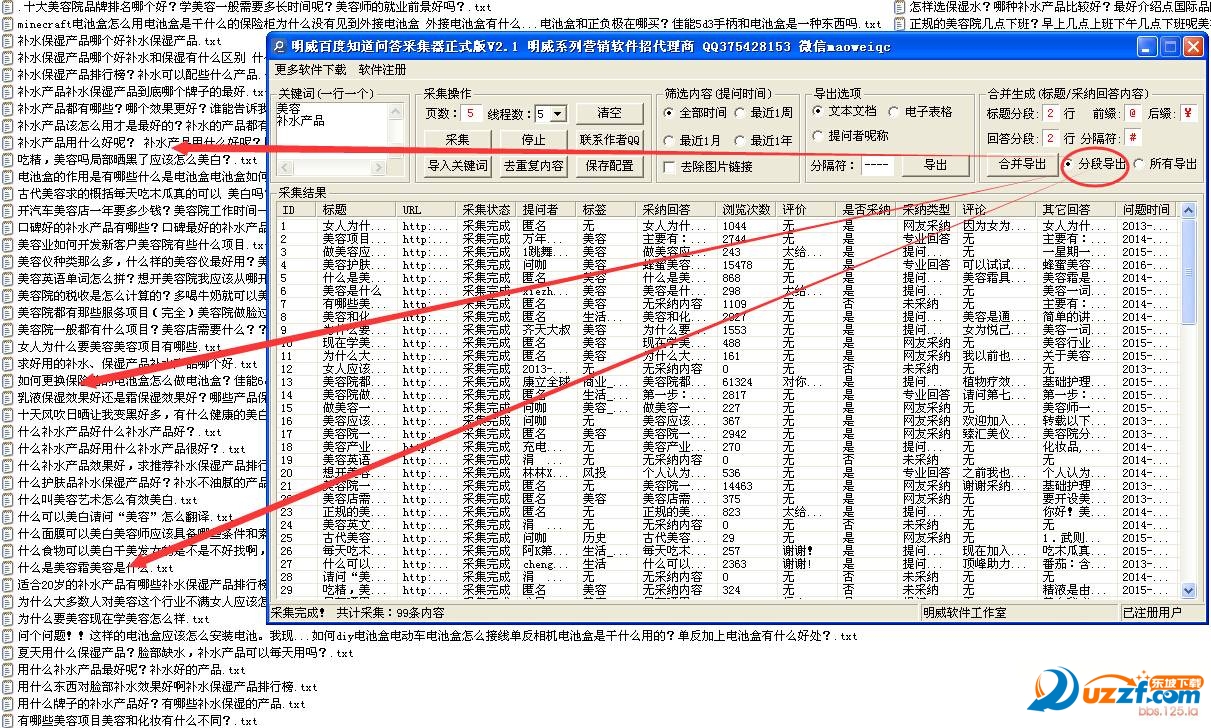Select file icon for 什么叫美容艺术怎么有效美白 file
This screenshot has height=728, width=1211.
click(x=8, y=500)
